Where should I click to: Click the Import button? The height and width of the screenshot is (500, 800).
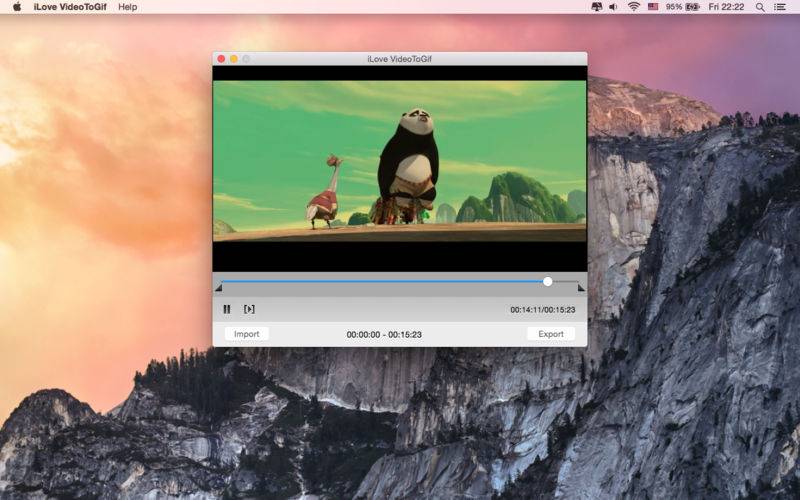tap(246, 334)
